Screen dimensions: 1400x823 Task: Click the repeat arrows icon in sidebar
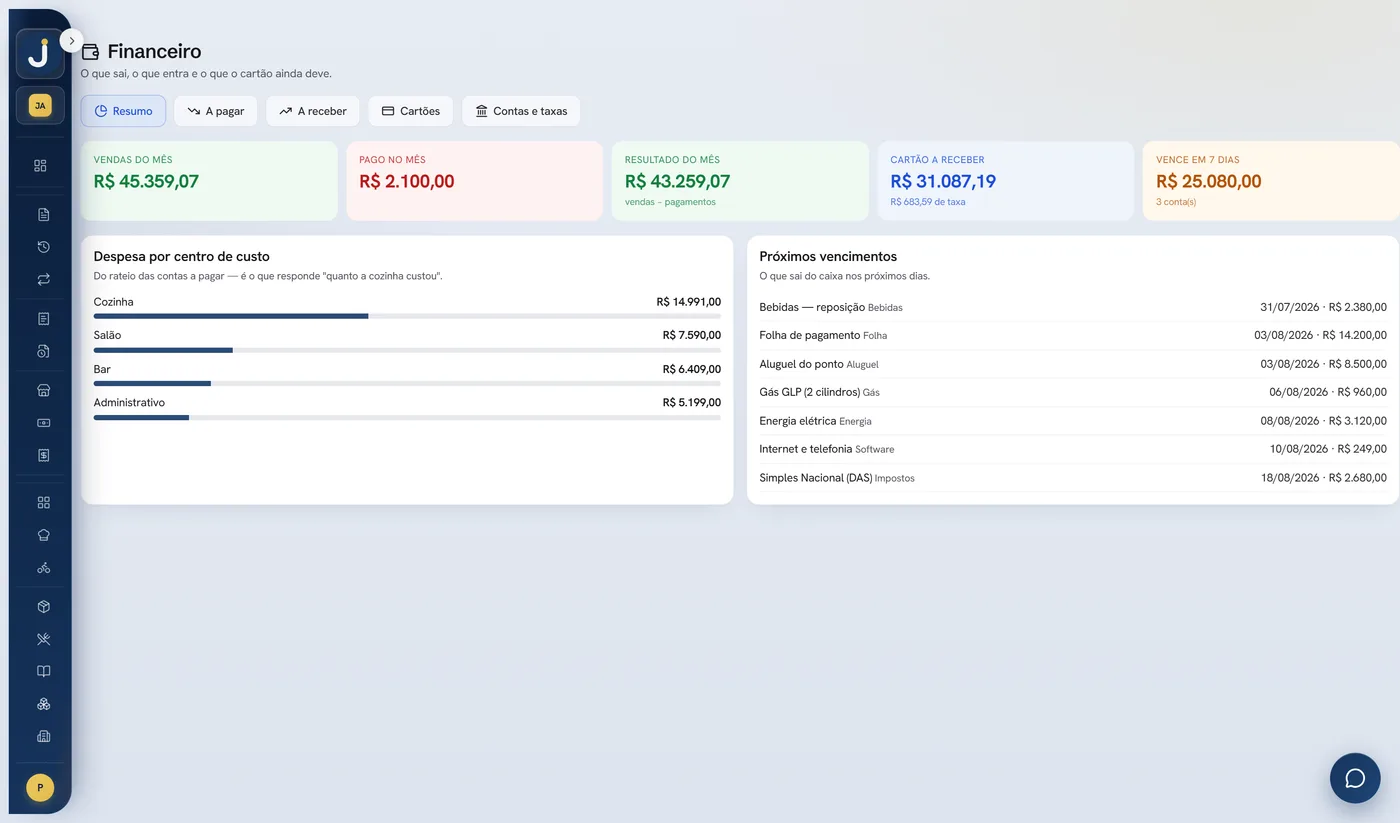[x=43, y=280]
